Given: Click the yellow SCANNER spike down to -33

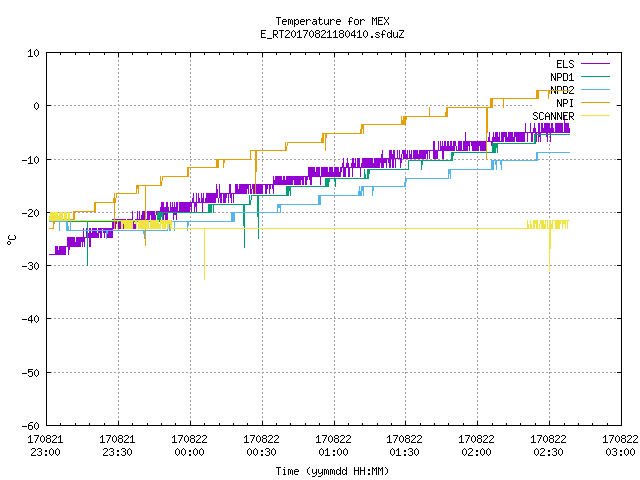Looking at the screenshot, I should 204,254.
